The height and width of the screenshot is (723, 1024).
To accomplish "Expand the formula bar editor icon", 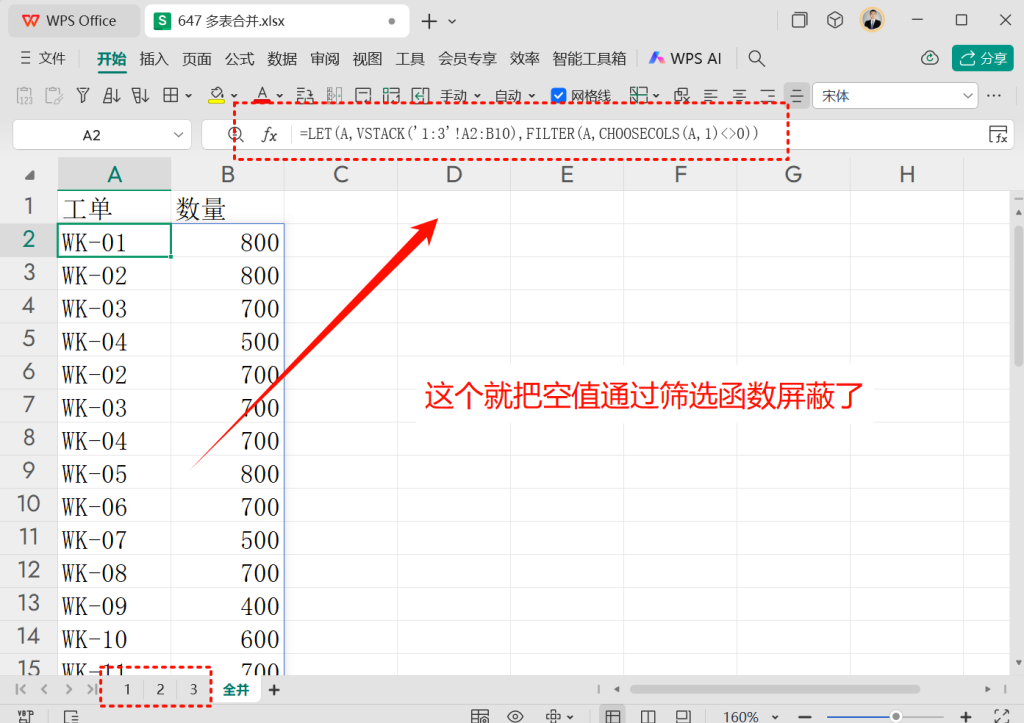I will pyautogui.click(x=998, y=135).
